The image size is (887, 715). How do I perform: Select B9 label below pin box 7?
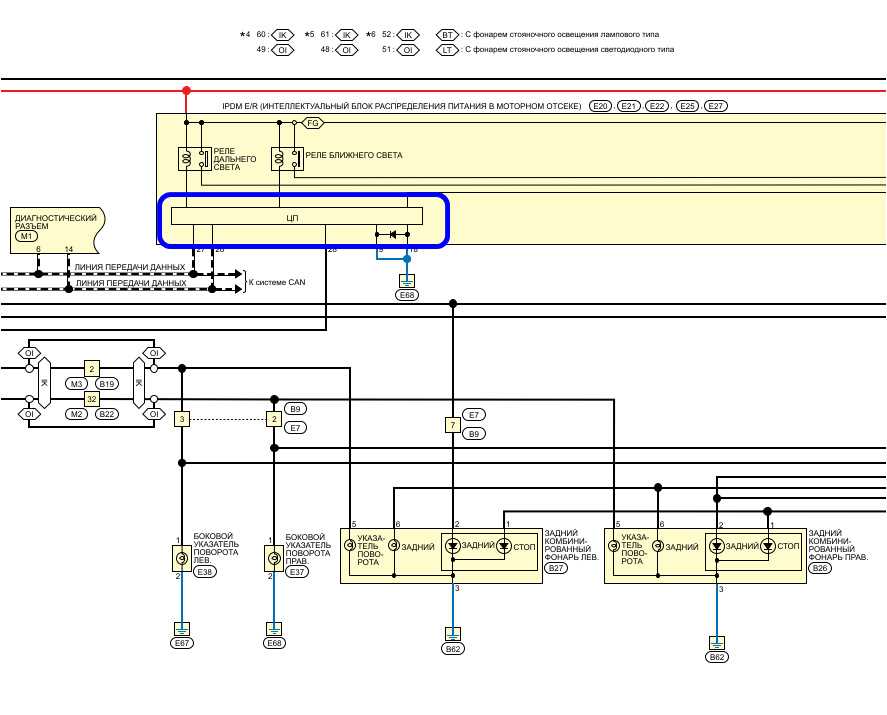point(474,434)
